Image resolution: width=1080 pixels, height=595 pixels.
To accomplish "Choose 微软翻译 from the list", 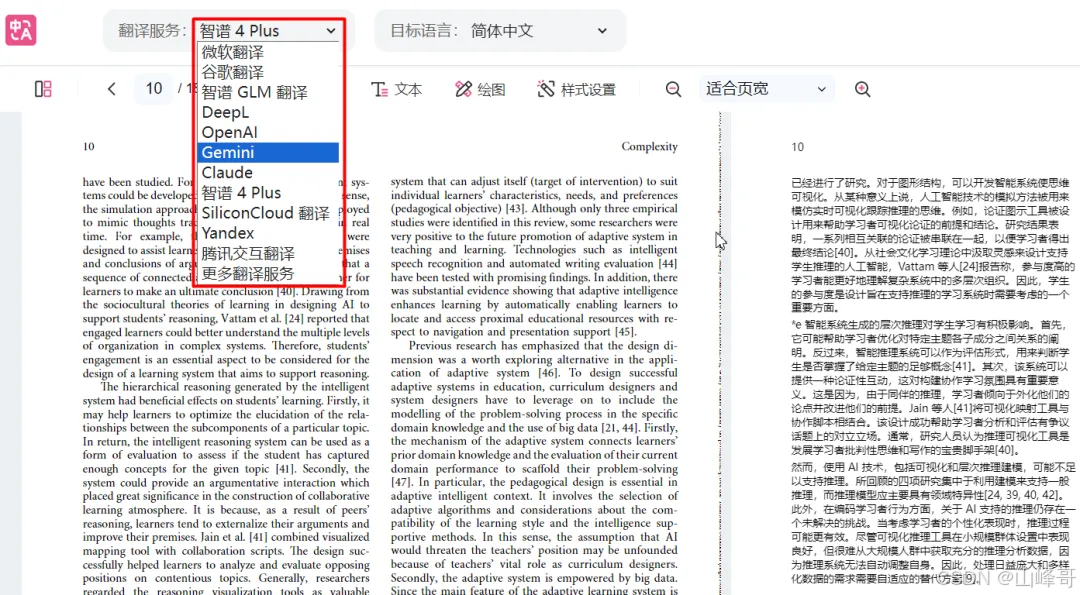I will click(268, 52).
